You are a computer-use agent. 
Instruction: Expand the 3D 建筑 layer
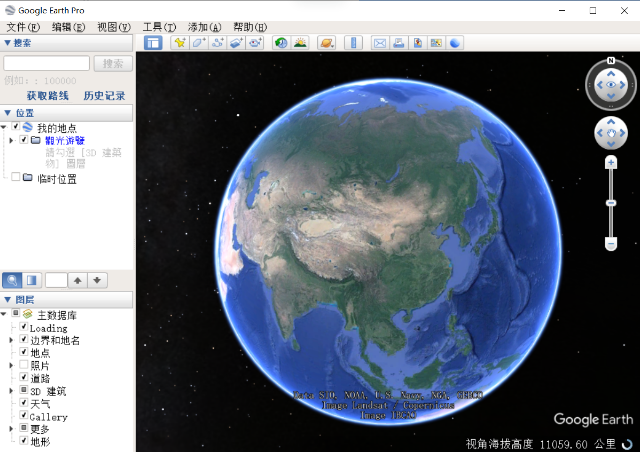pyautogui.click(x=11, y=391)
